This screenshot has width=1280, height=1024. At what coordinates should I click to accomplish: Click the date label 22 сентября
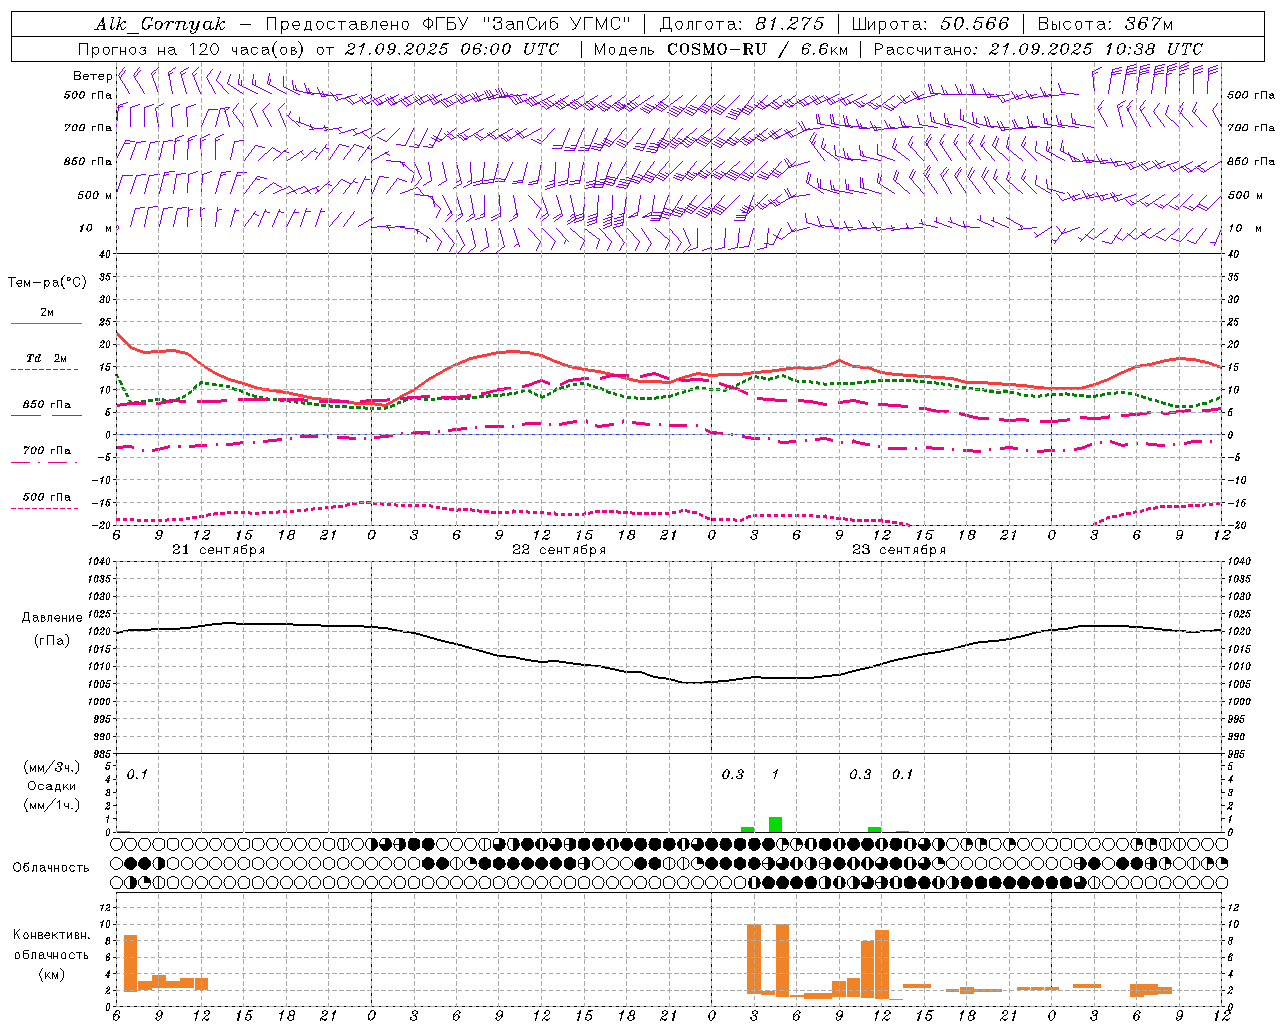coord(559,550)
